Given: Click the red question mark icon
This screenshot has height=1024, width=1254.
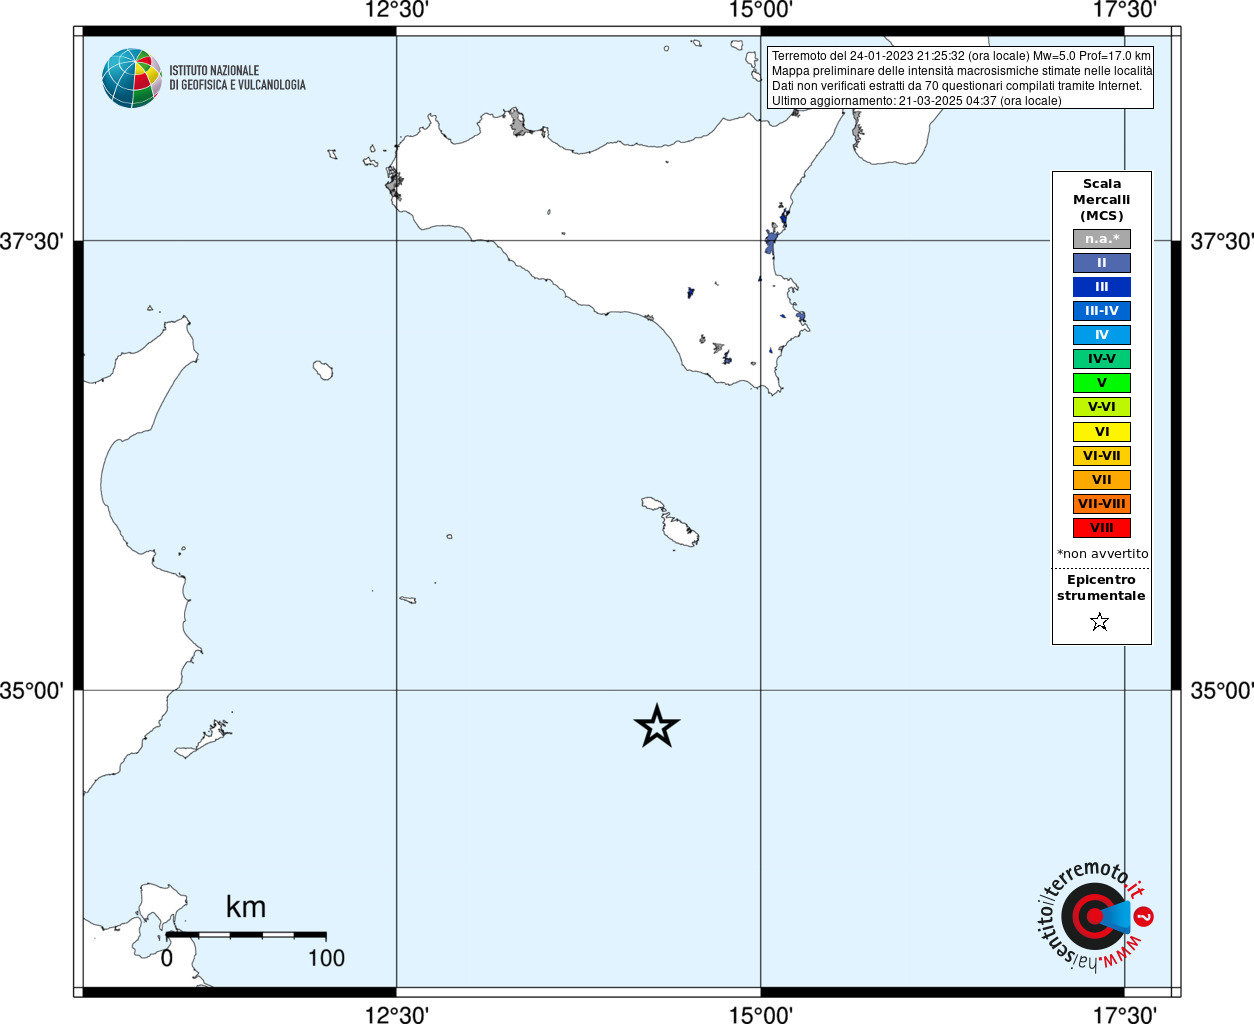Looking at the screenshot, I should click(x=1144, y=916).
